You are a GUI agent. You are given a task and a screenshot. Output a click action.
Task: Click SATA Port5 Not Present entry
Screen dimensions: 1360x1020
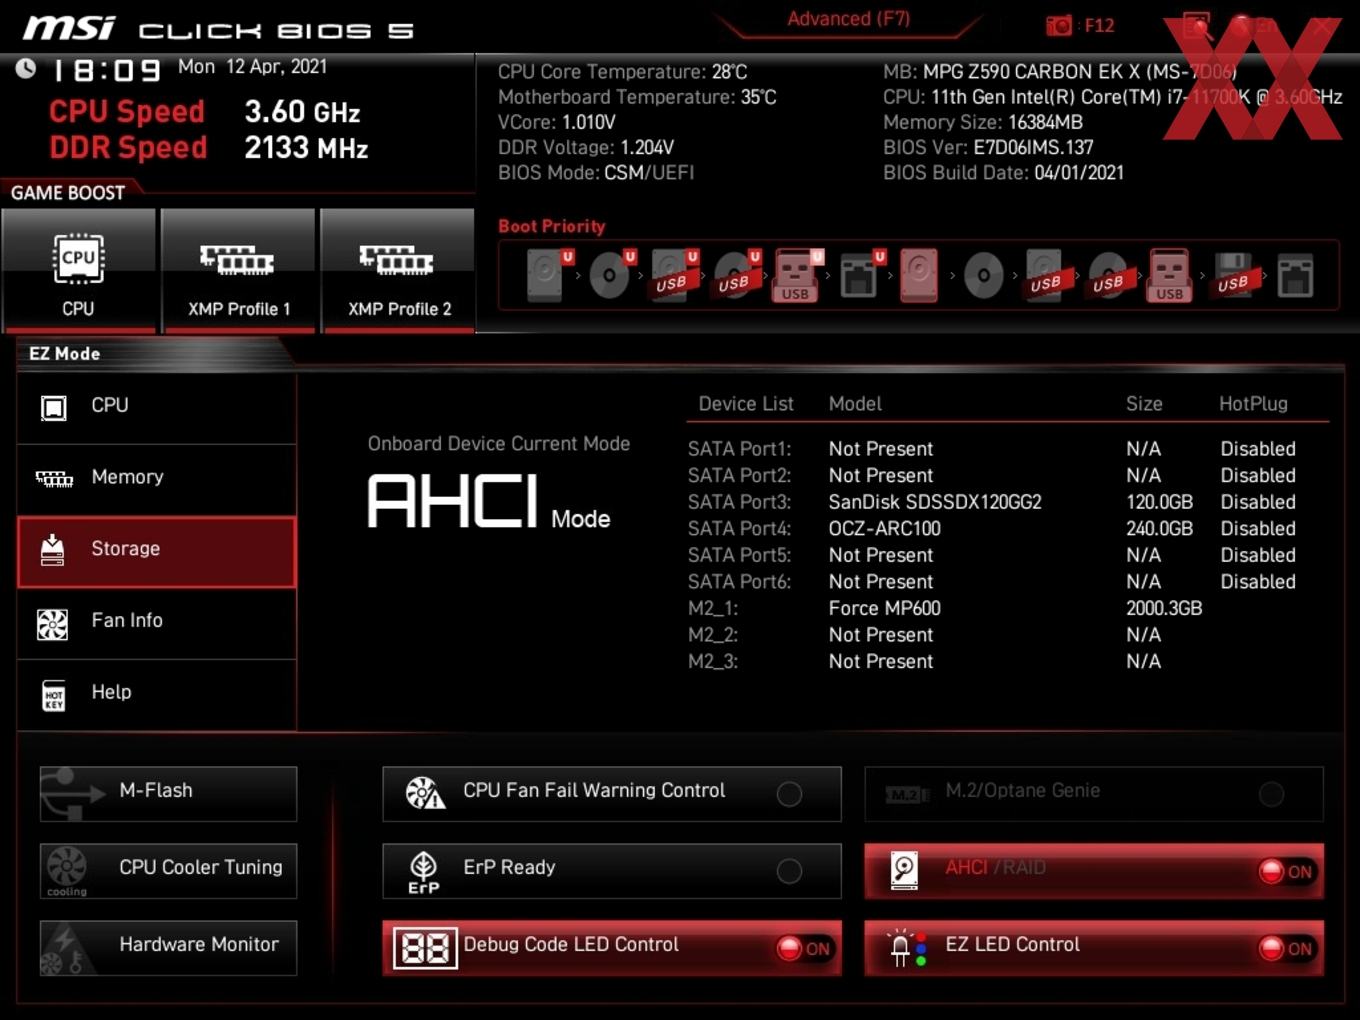[x=880, y=555]
